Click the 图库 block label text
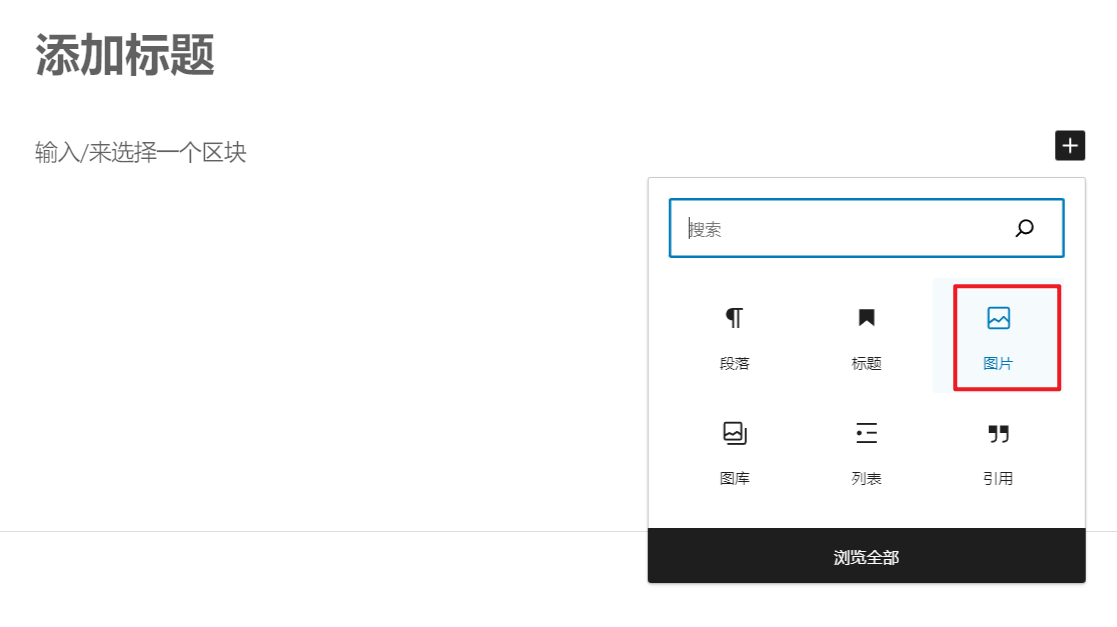Image resolution: width=1117 pixels, height=627 pixels. pos(734,479)
